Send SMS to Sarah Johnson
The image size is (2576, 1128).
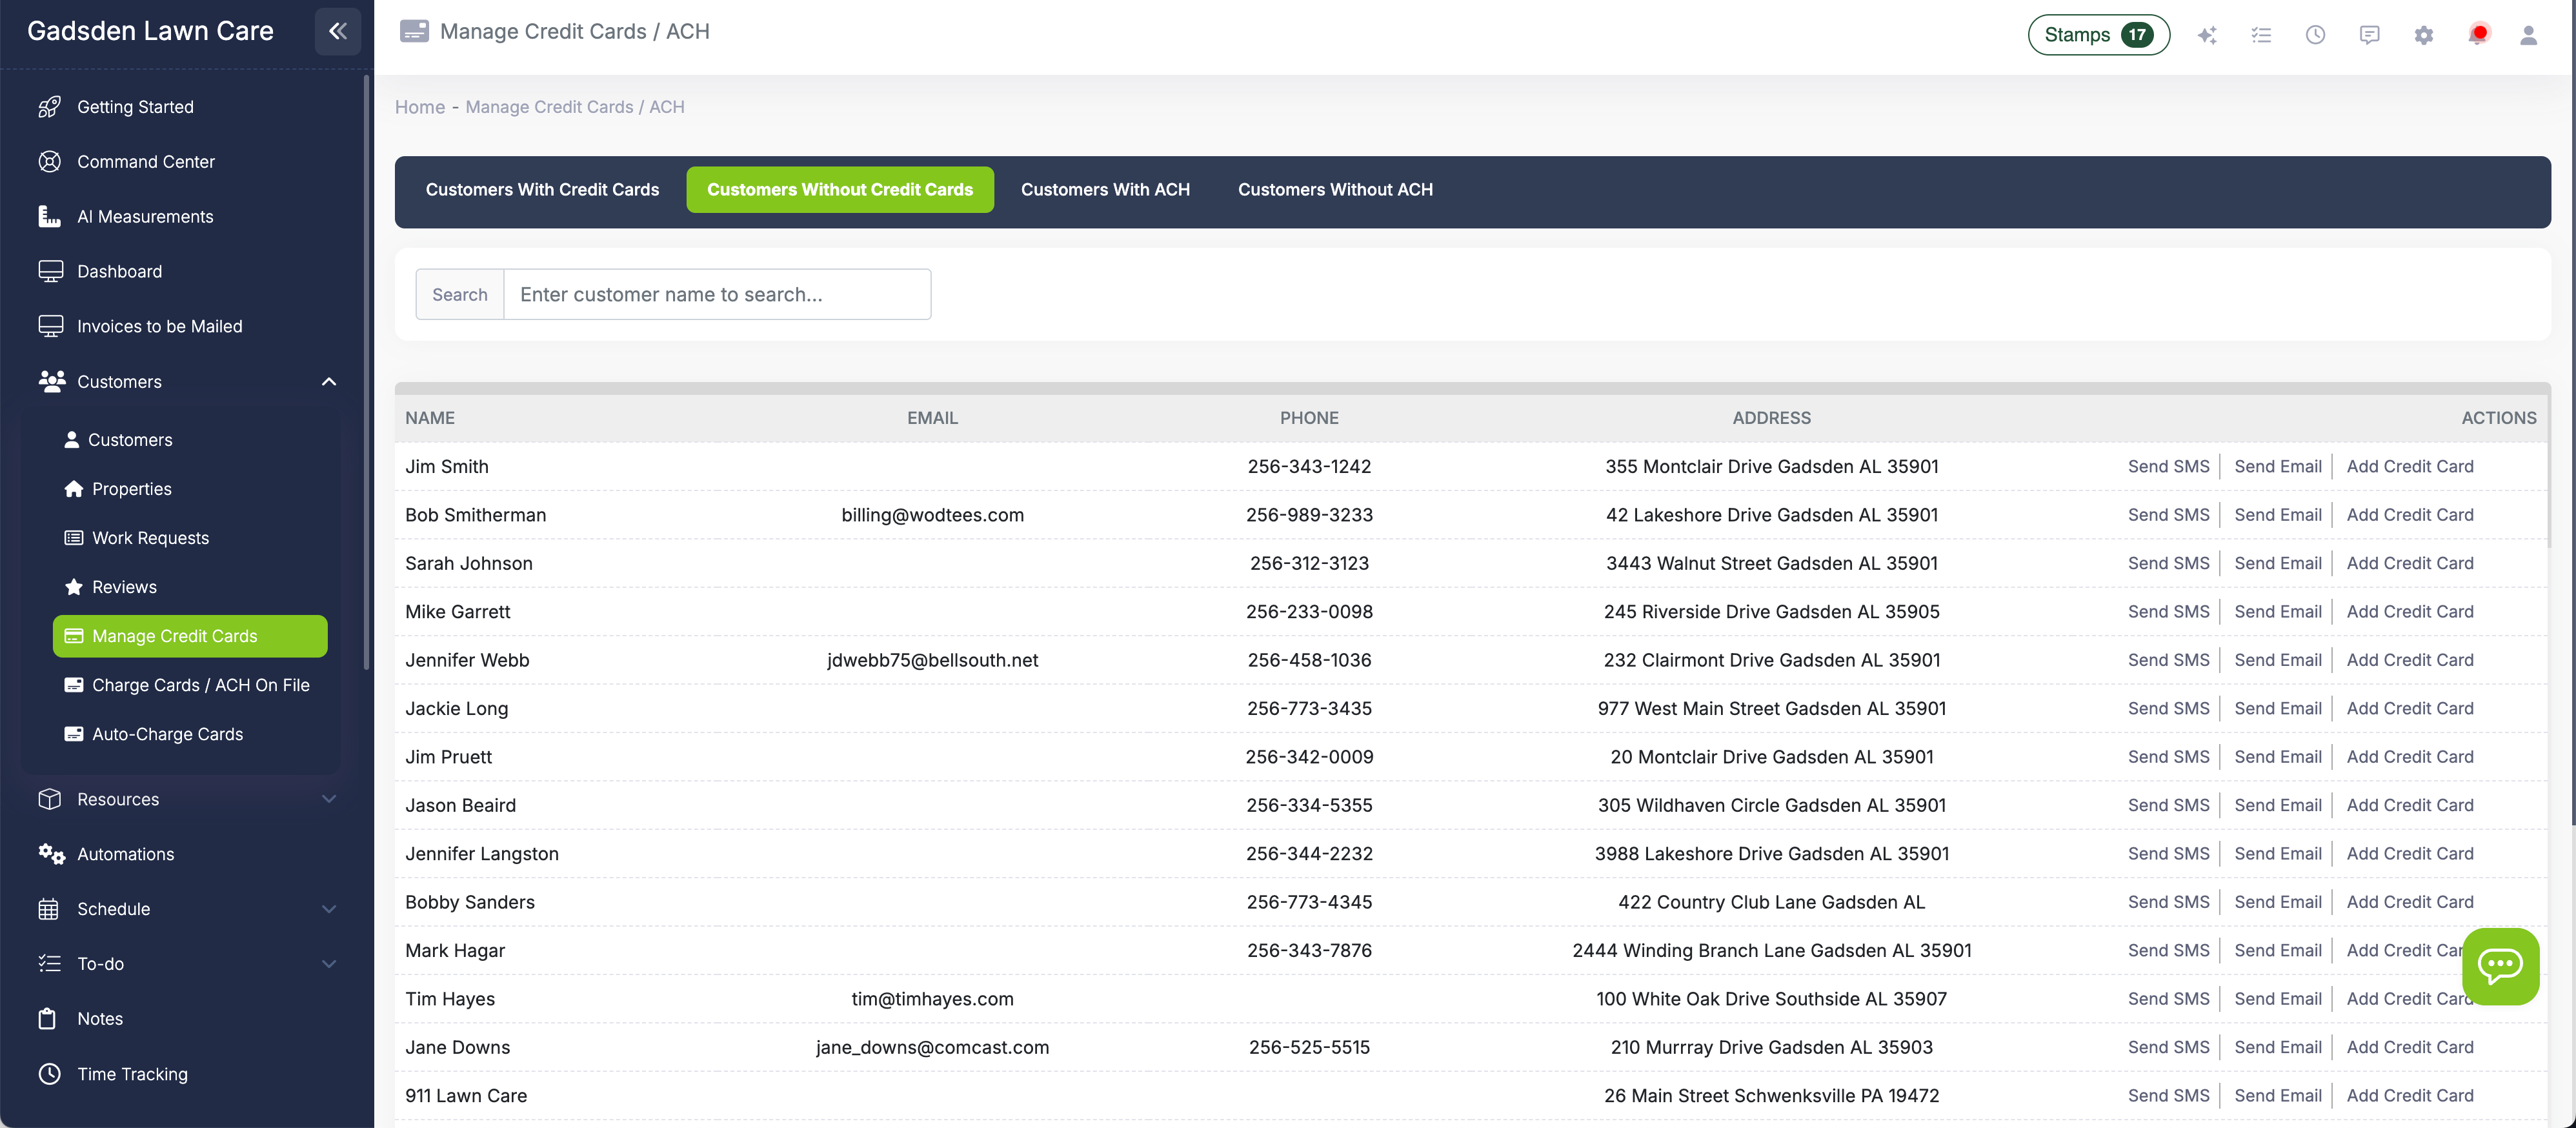[2168, 563]
